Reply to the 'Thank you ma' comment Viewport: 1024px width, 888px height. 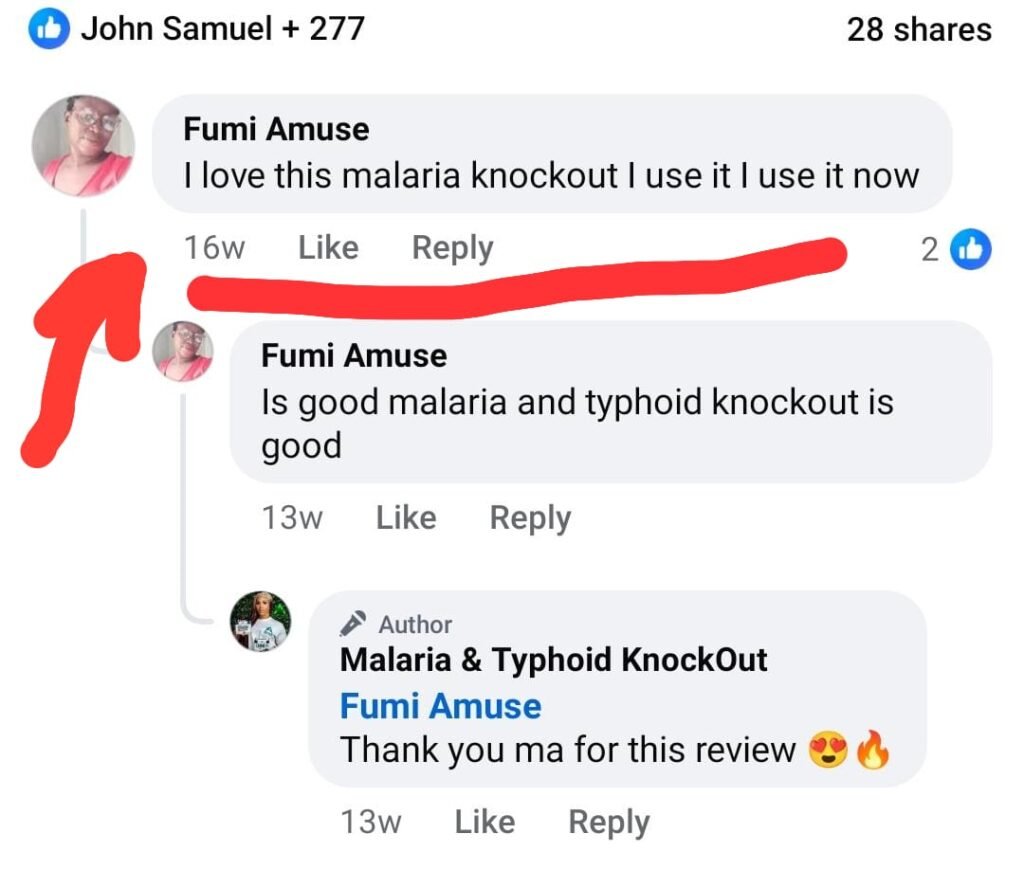[608, 822]
